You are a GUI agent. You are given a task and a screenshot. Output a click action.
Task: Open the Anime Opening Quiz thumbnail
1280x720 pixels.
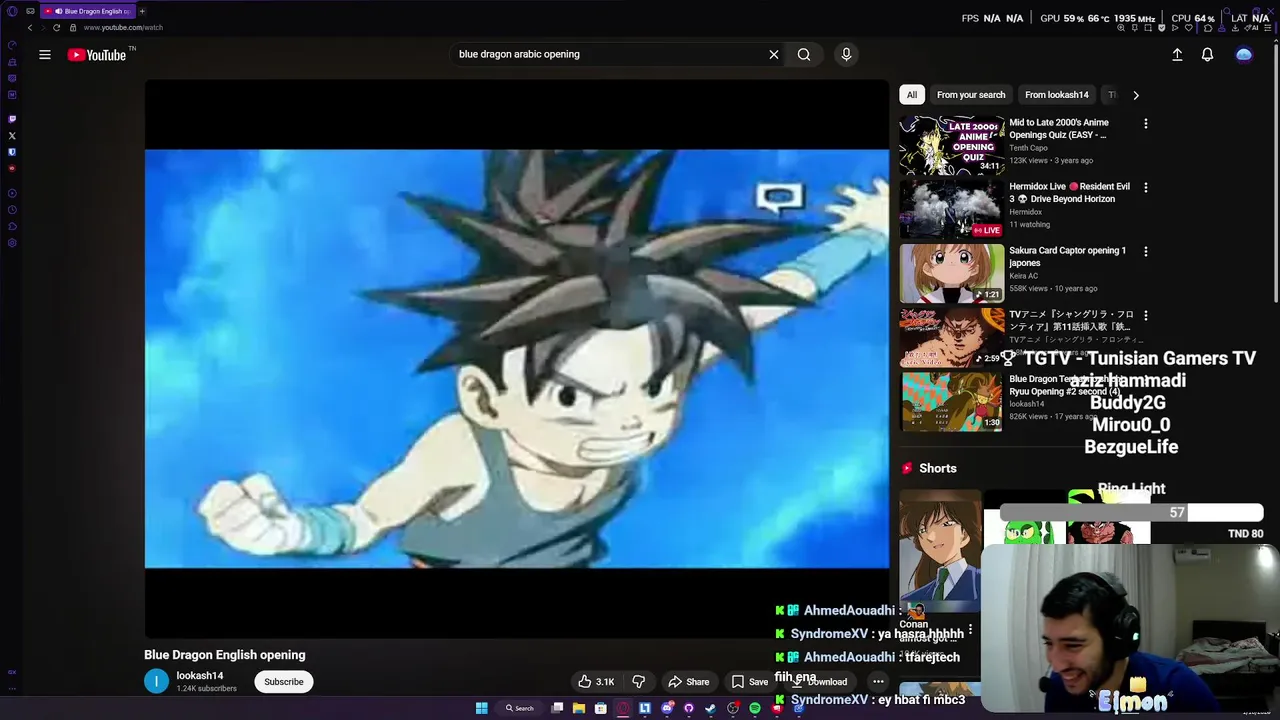[x=951, y=145]
